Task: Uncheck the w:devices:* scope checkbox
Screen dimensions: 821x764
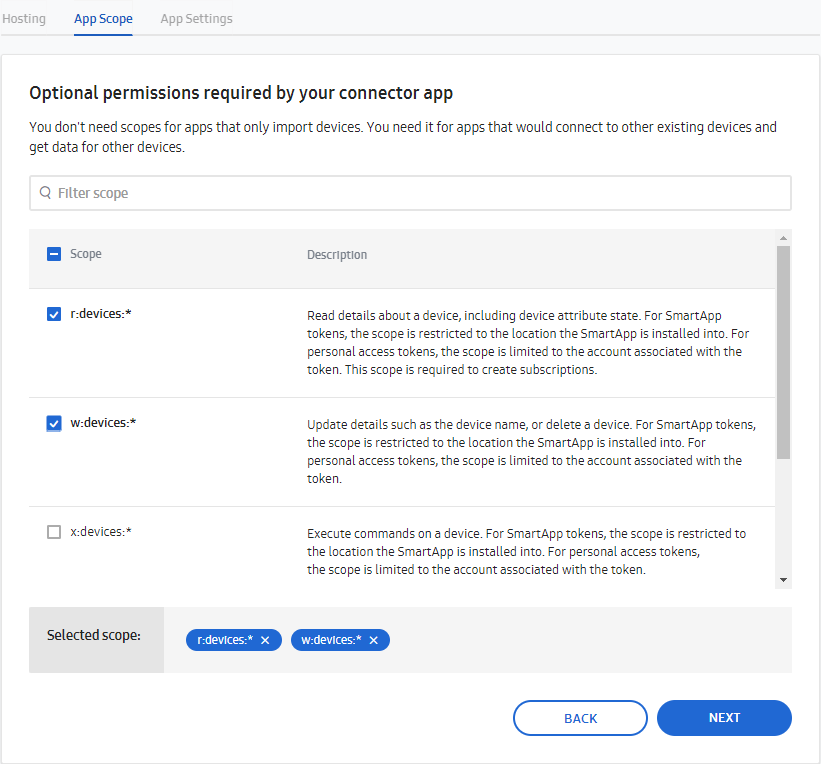Action: pos(54,423)
